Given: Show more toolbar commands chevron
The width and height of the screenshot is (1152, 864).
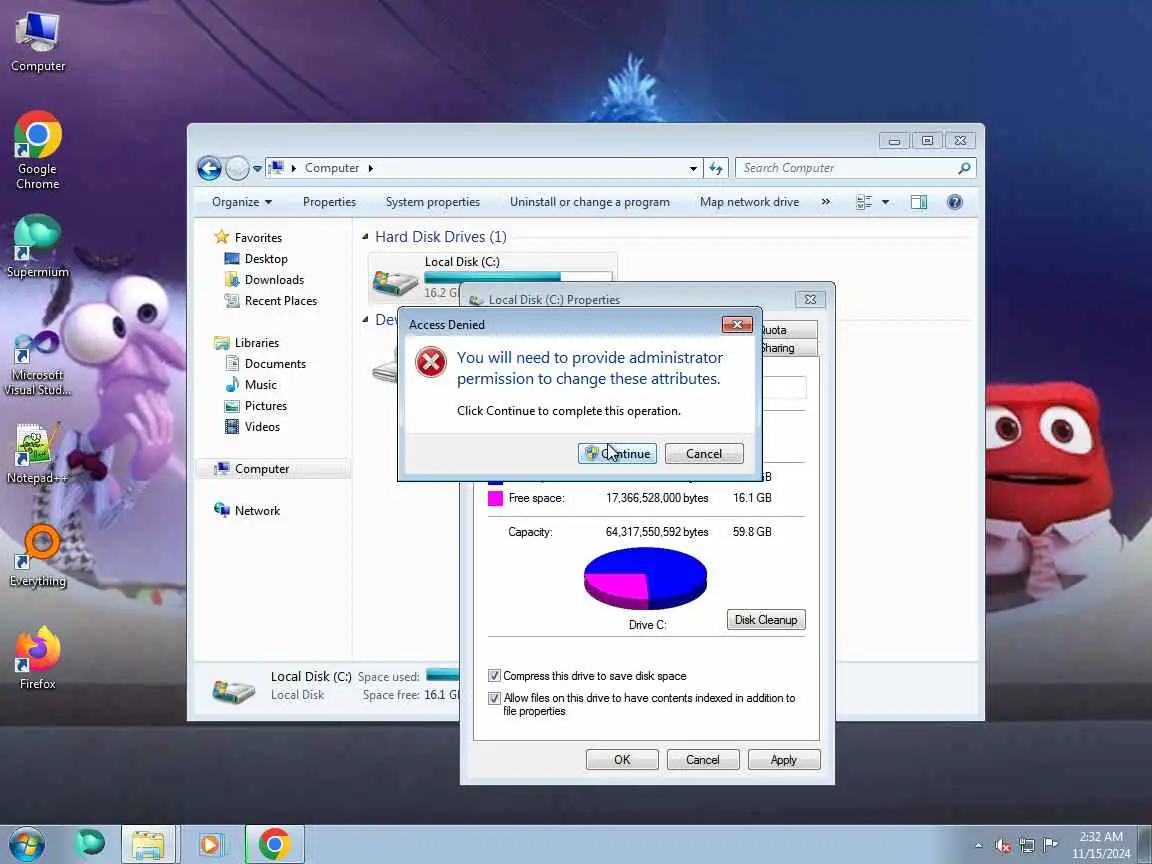Looking at the screenshot, I should click(x=826, y=202).
